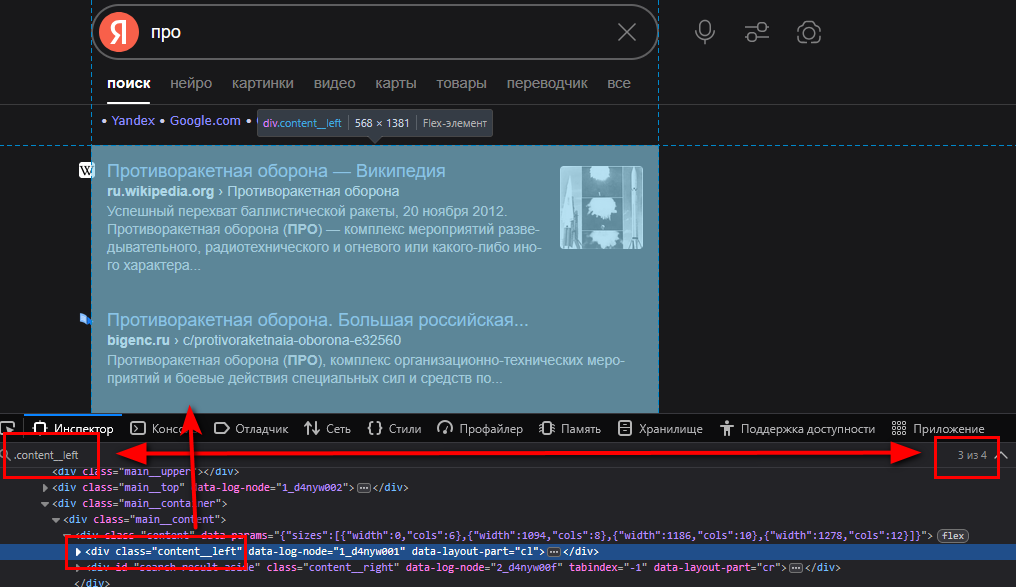Viewport: 1016px width, 587px height.
Task: Activate the element picker icon in DevTools
Action: (8, 428)
